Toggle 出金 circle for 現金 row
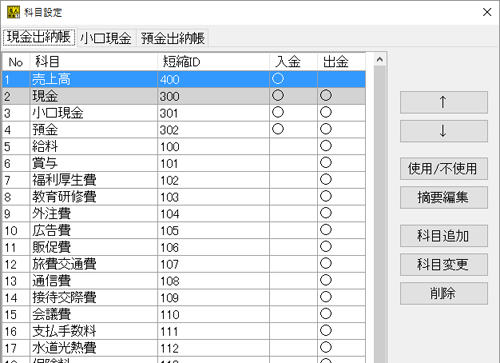This screenshot has height=363, width=500. (x=326, y=95)
